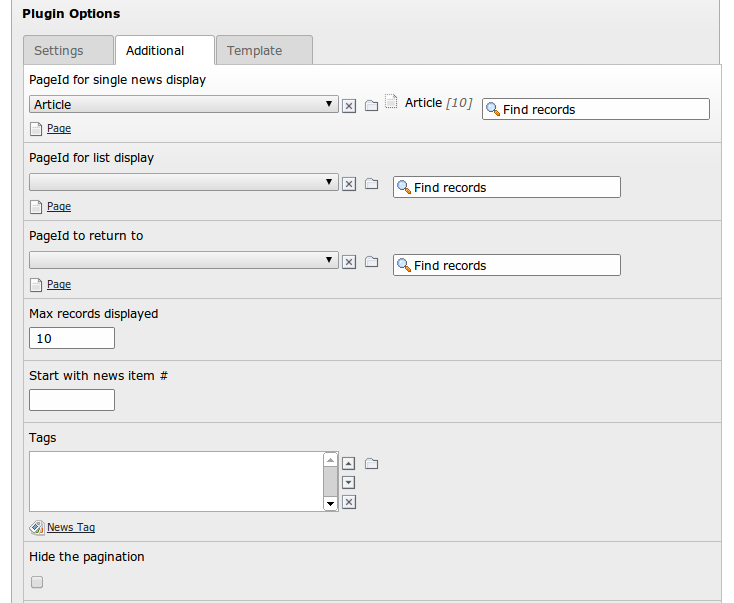Image resolution: width=734 pixels, height=603 pixels.
Task: Open folder browser for PageId to return to
Action: [x=371, y=261]
